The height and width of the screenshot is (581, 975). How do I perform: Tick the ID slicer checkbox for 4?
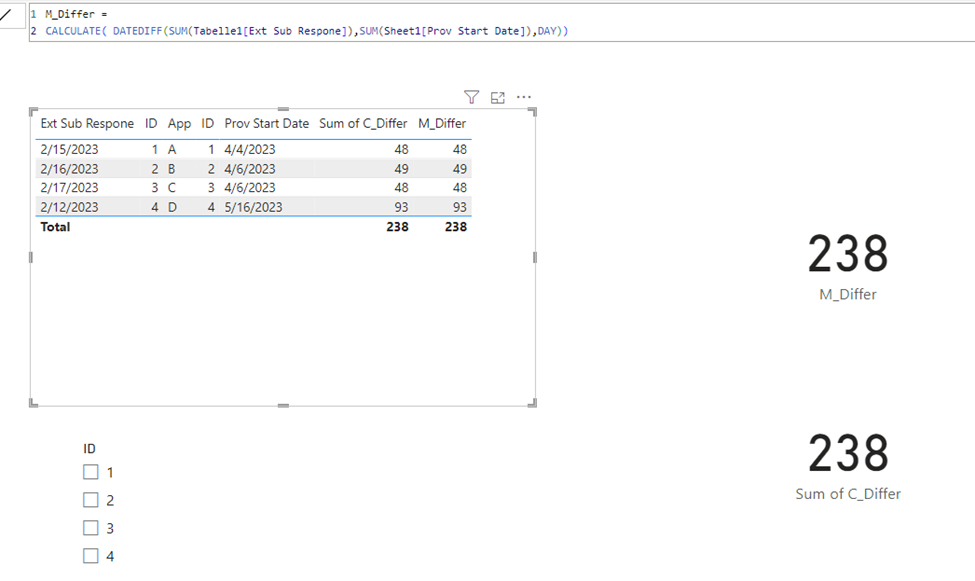91,556
